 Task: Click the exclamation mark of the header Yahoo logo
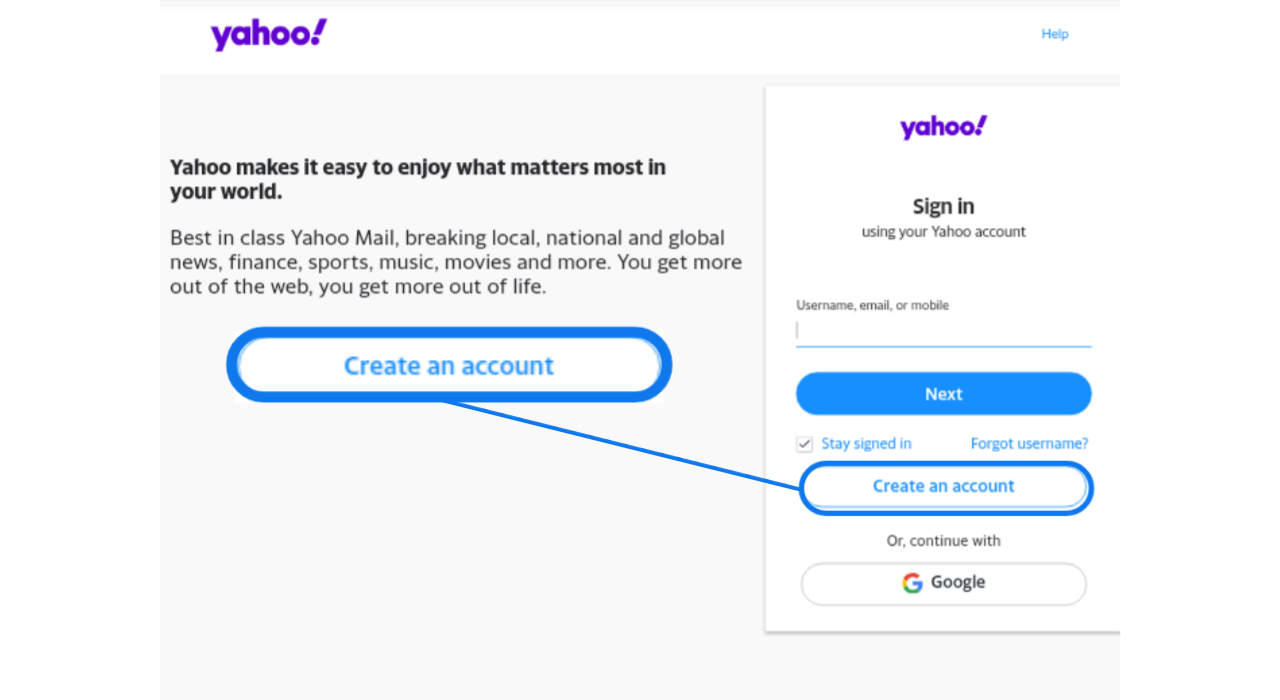(318, 33)
